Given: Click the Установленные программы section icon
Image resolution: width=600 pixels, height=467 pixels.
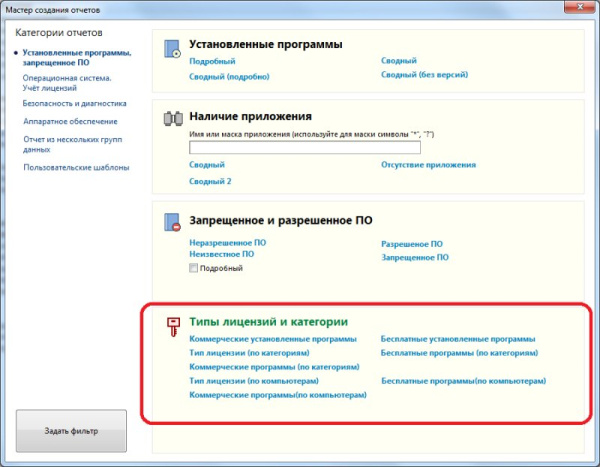Looking at the screenshot, I should [171, 47].
